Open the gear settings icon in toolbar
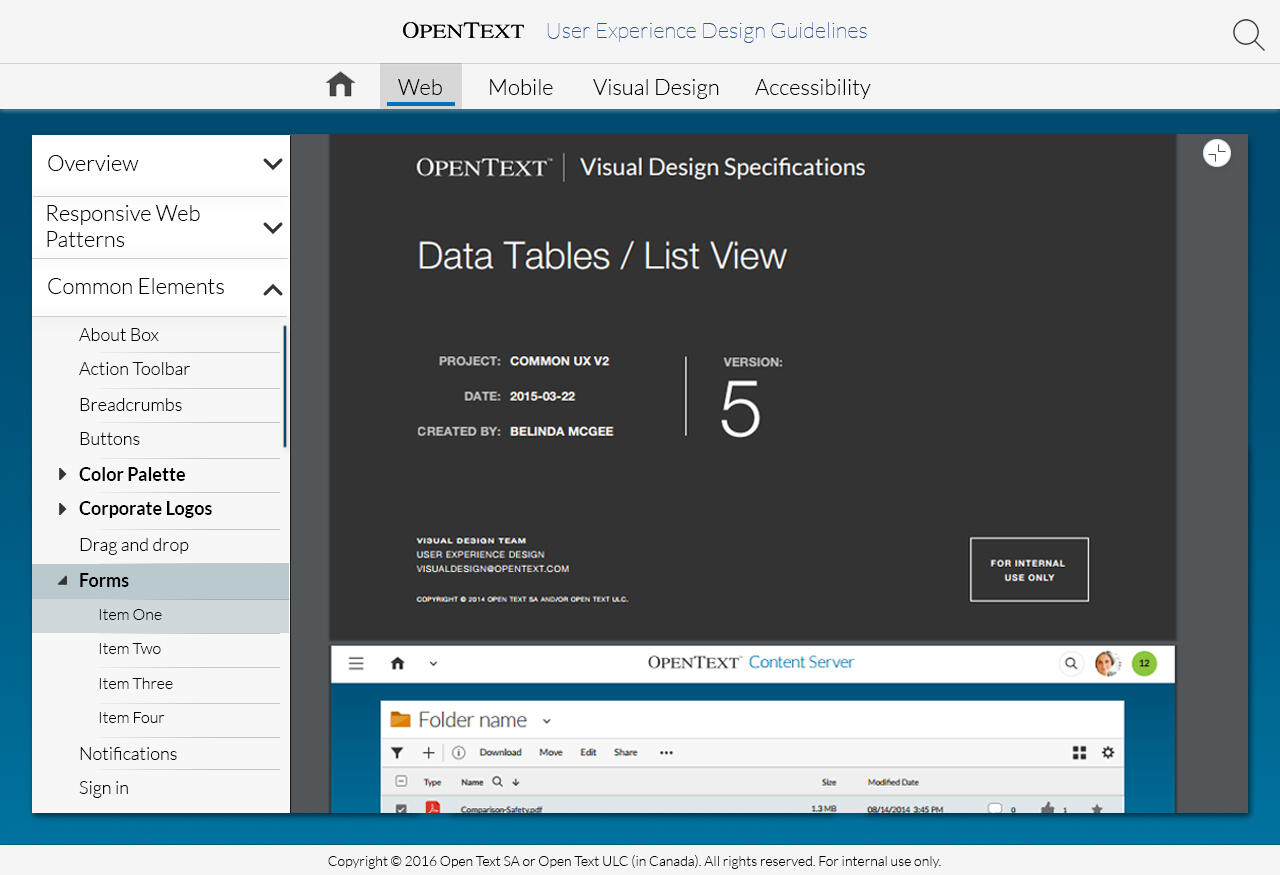1280x875 pixels. pyautogui.click(x=1108, y=753)
